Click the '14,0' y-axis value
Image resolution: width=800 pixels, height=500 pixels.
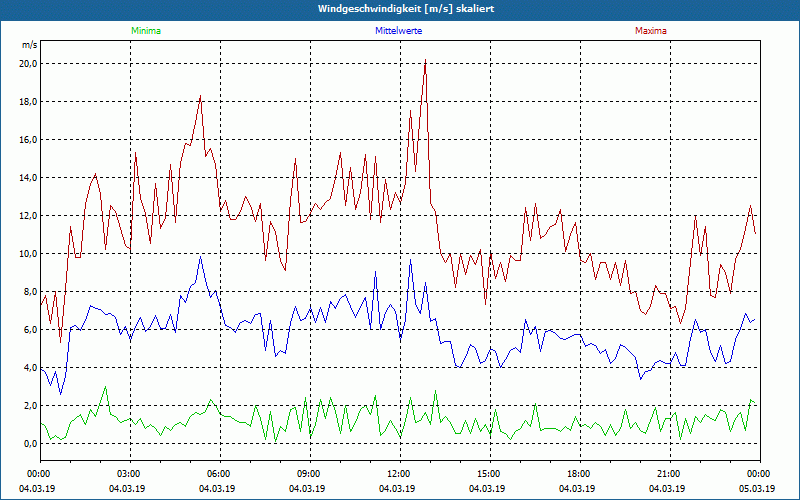28,178
